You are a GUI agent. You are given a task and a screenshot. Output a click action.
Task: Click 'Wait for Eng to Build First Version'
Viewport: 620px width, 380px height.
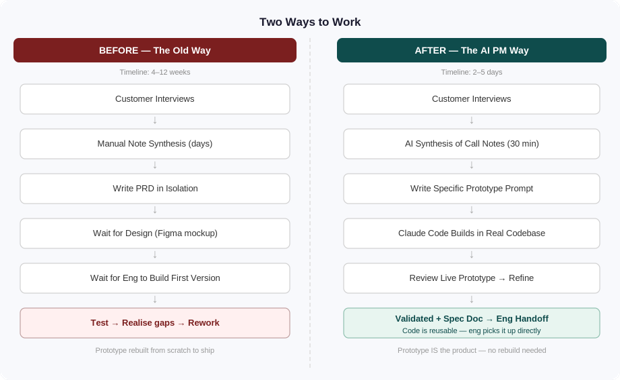click(155, 278)
